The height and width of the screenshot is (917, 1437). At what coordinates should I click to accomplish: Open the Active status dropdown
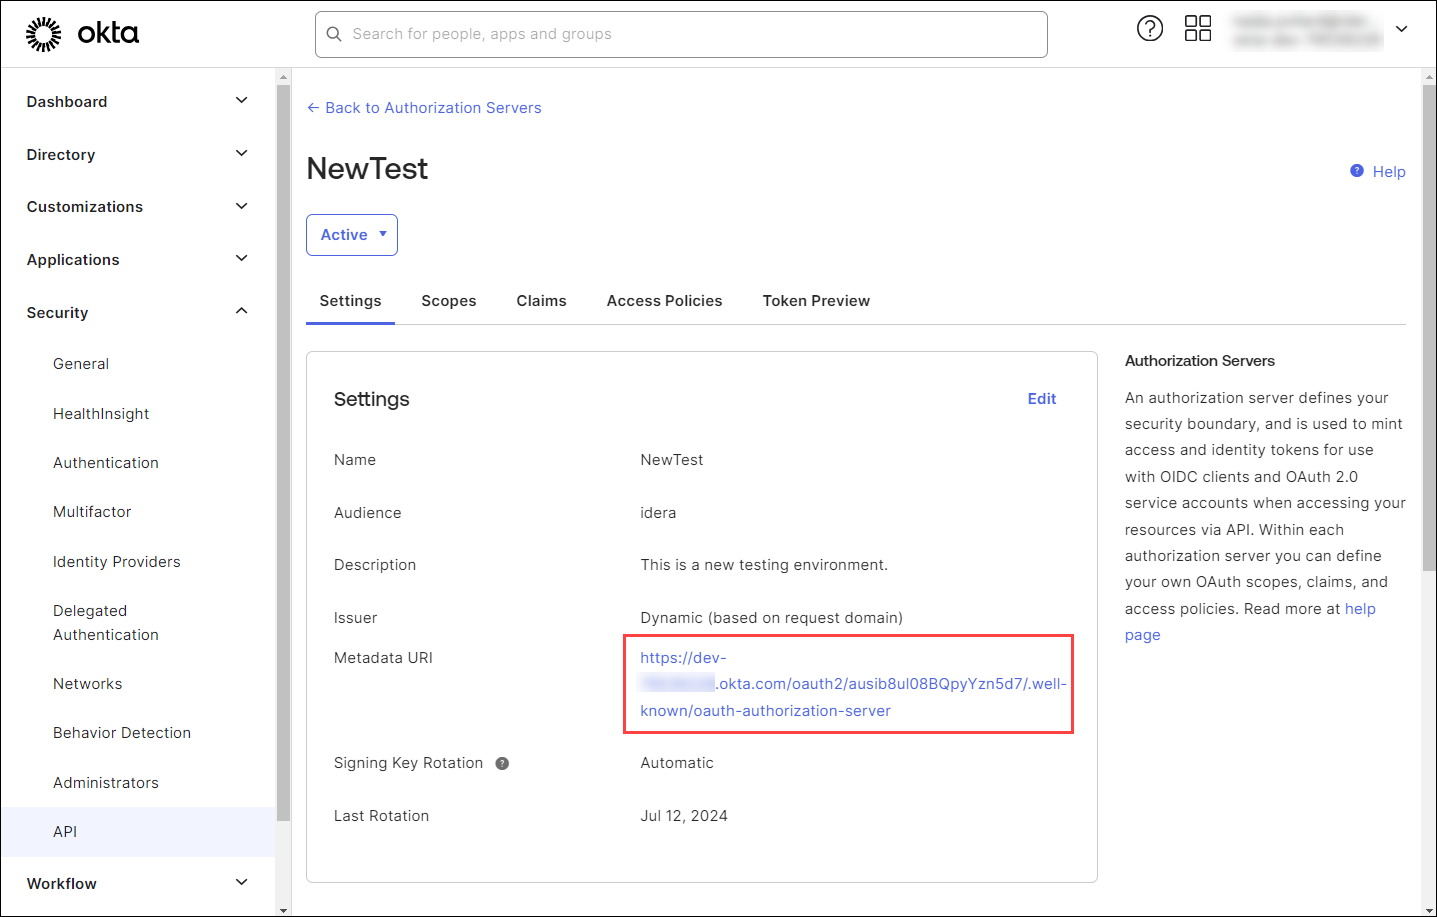click(352, 235)
